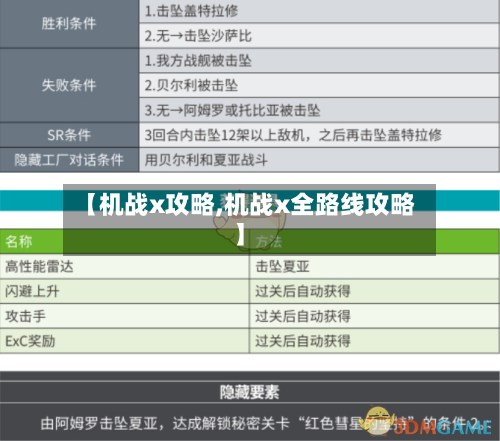Viewport: 500px width, 441px height.
Task: Select the 击坠夏亚 cell
Action: (x=374, y=267)
